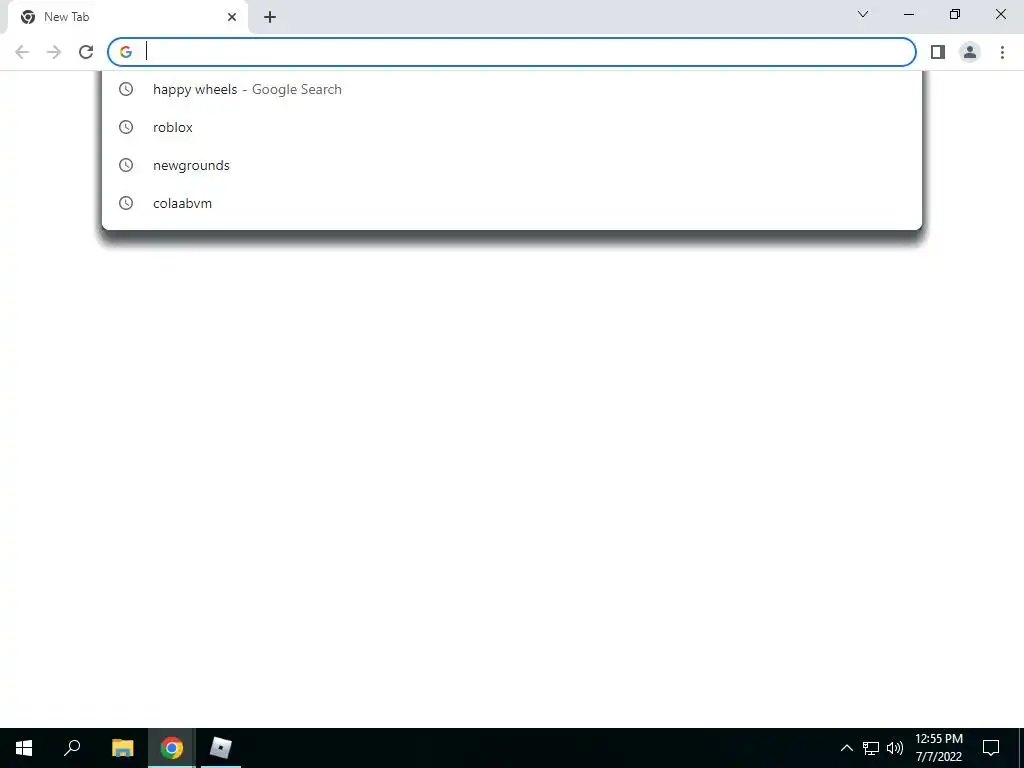Image resolution: width=1024 pixels, height=768 pixels.
Task: Open the tab search chevron
Action: (x=863, y=14)
